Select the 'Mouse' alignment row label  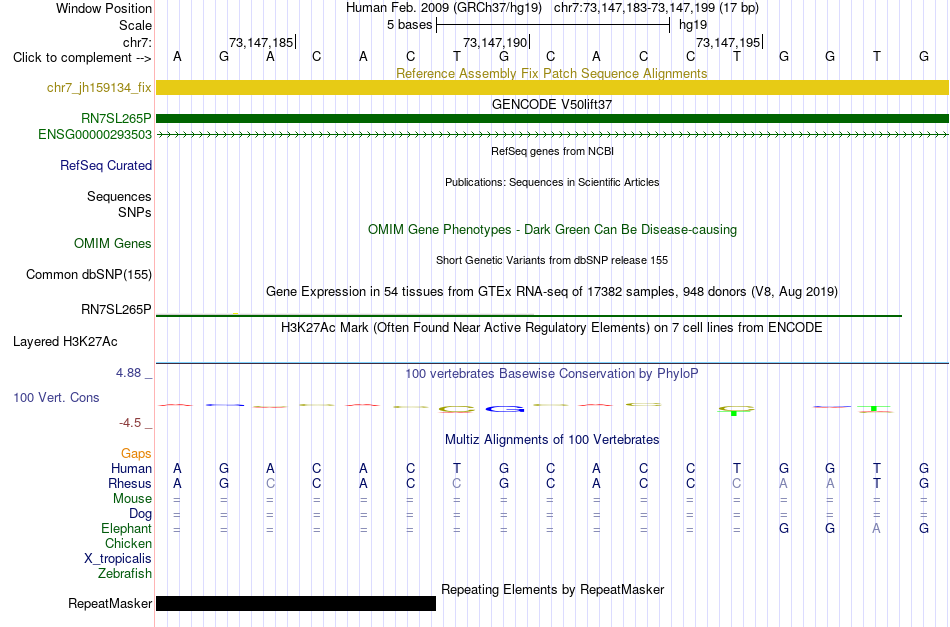pyautogui.click(x=132, y=499)
